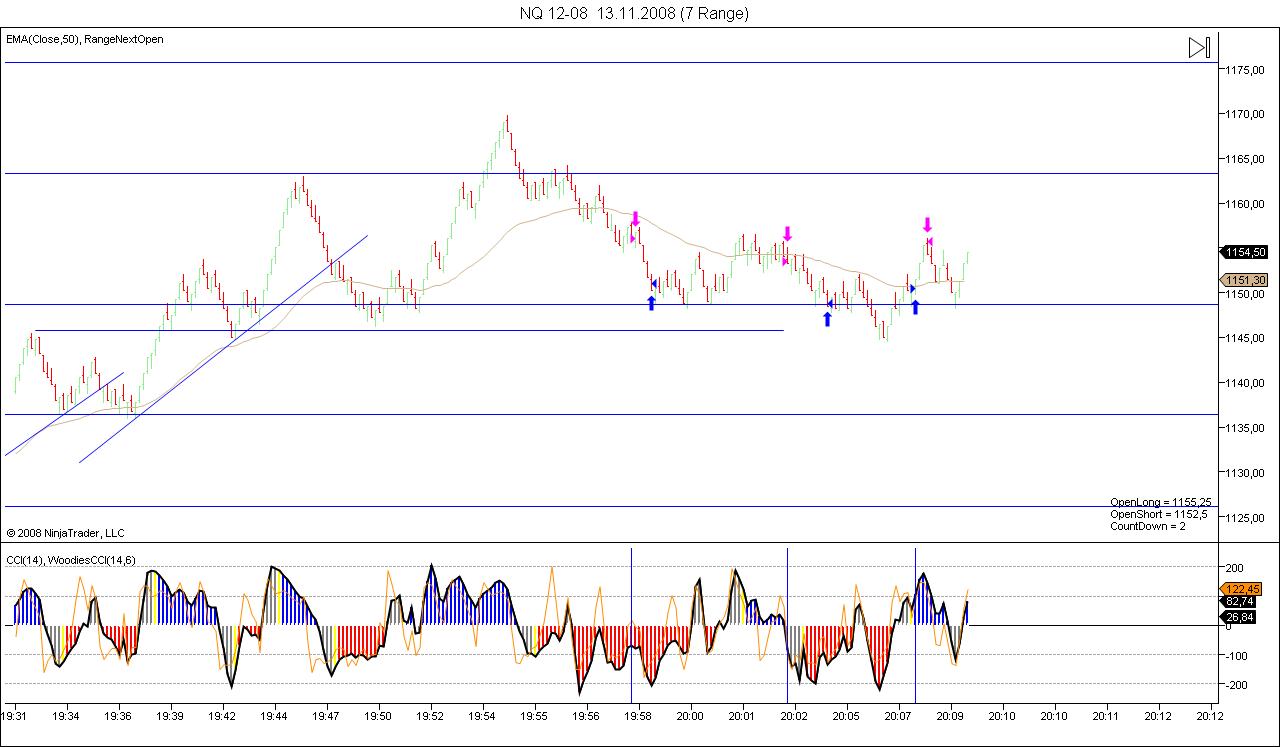Click the tan 1151,30 EMA price marker
Image resolution: width=1280 pixels, height=747 pixels.
click(x=1245, y=280)
